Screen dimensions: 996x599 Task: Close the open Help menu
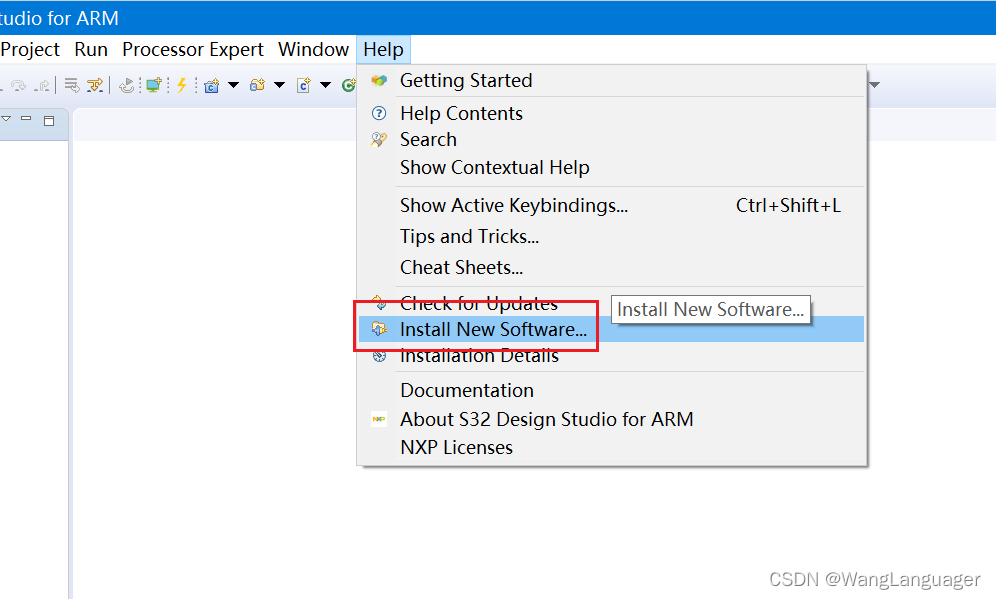pyautogui.click(x=383, y=50)
